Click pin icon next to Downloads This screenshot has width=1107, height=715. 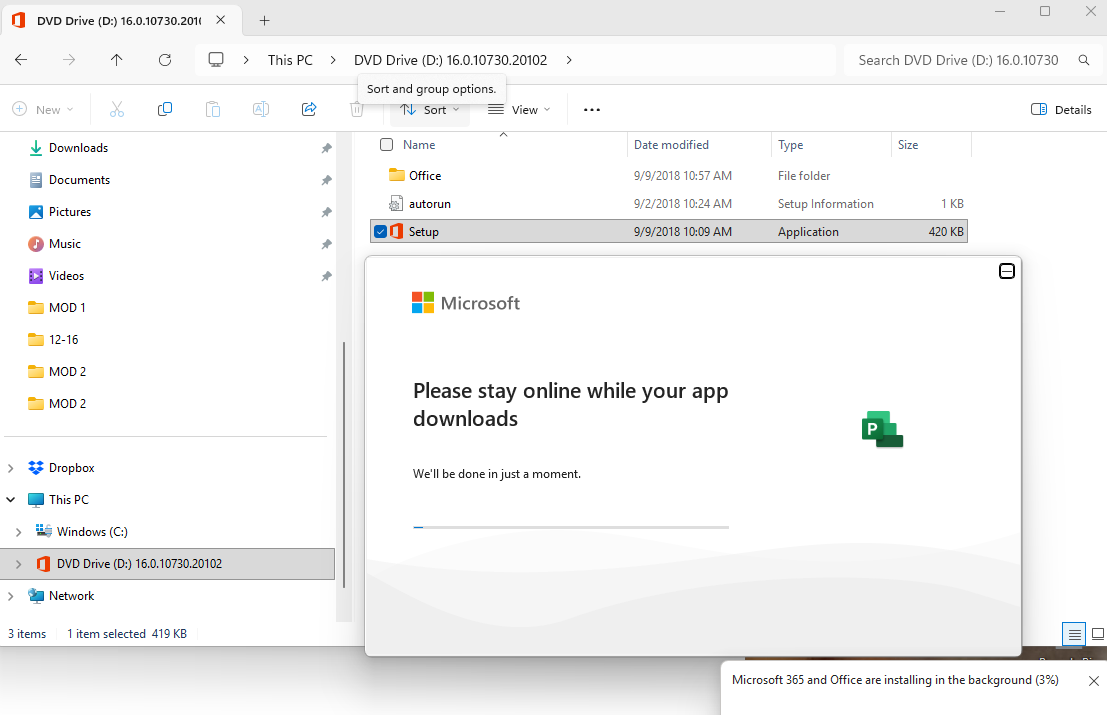click(326, 148)
